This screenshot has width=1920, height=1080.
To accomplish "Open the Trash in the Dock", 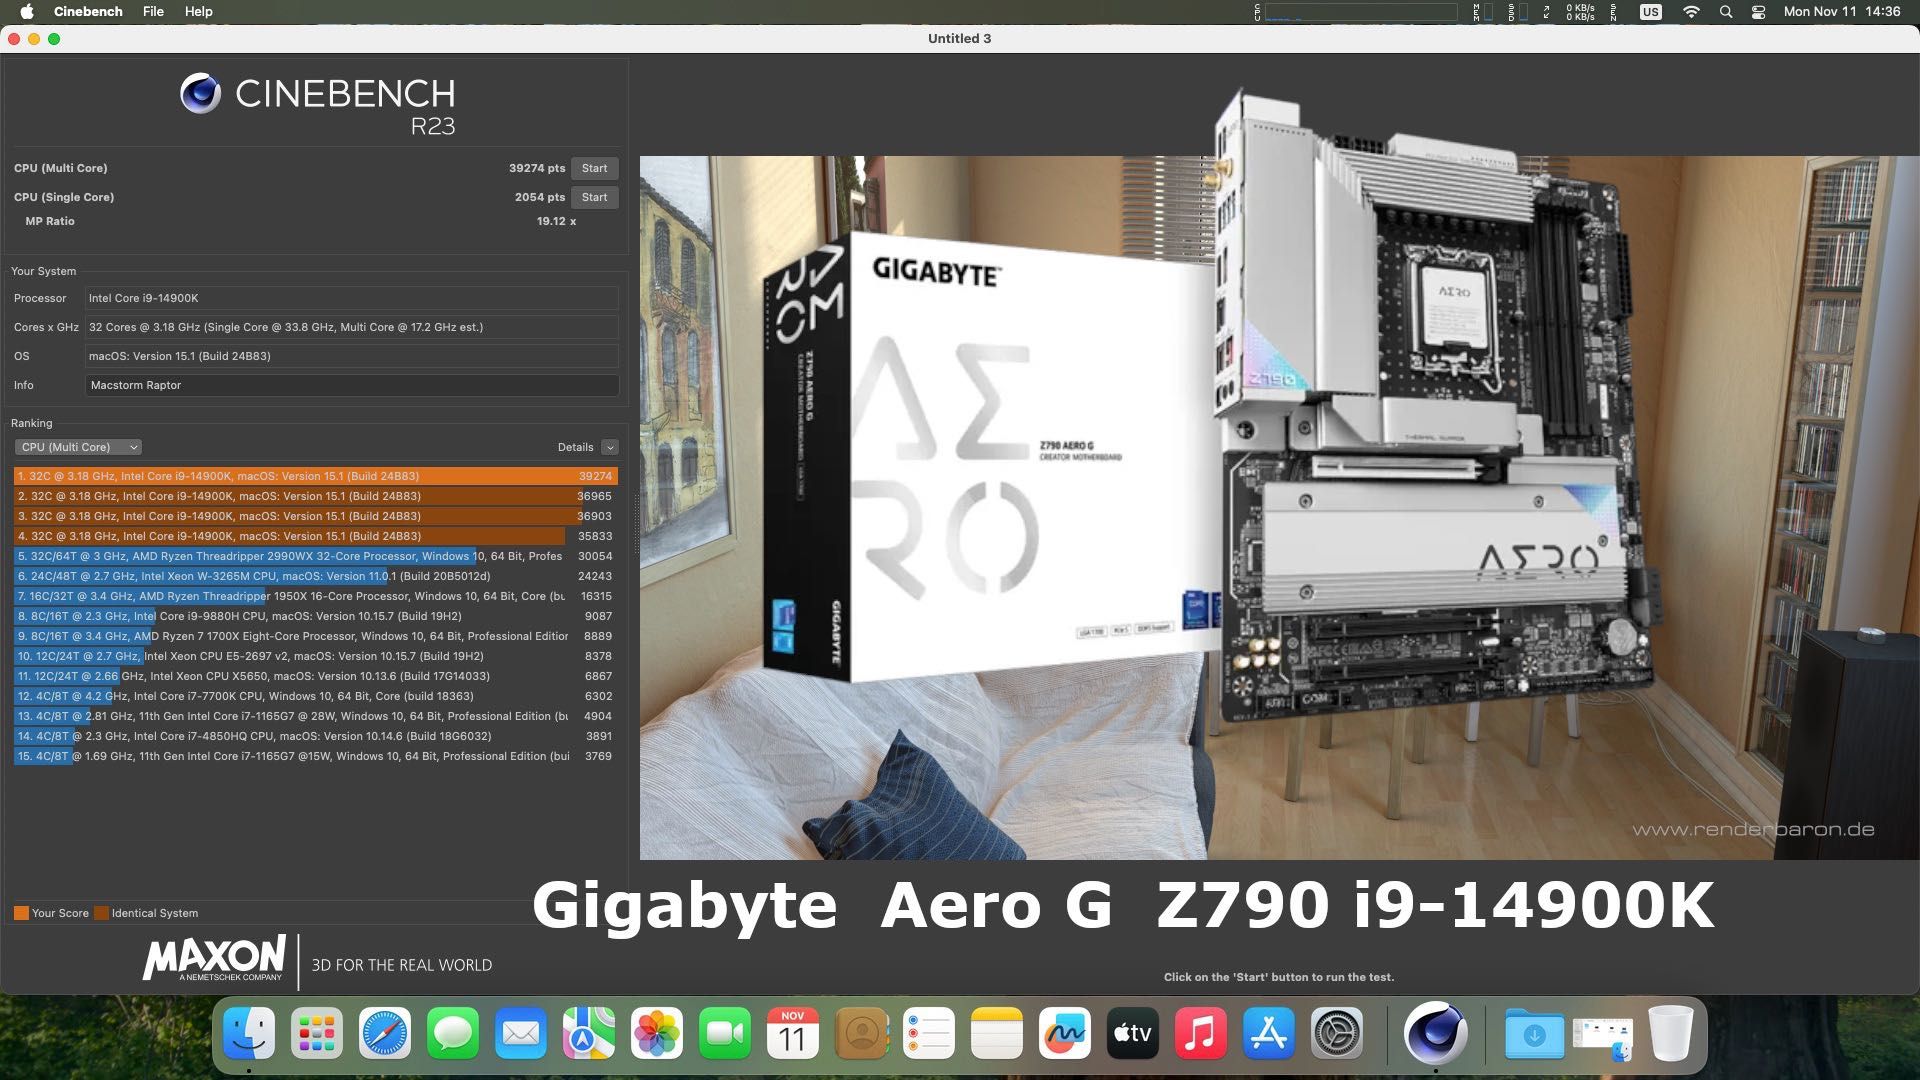I will (x=1670, y=1033).
